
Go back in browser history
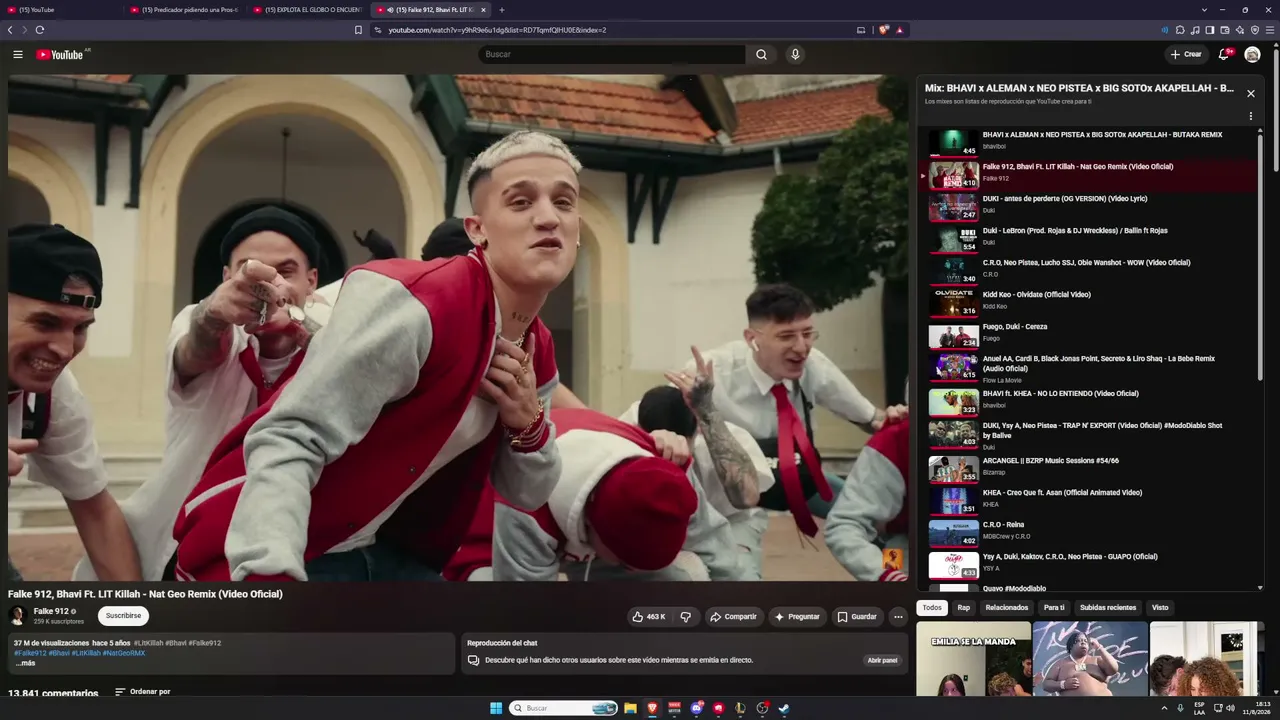pyautogui.click(x=10, y=30)
